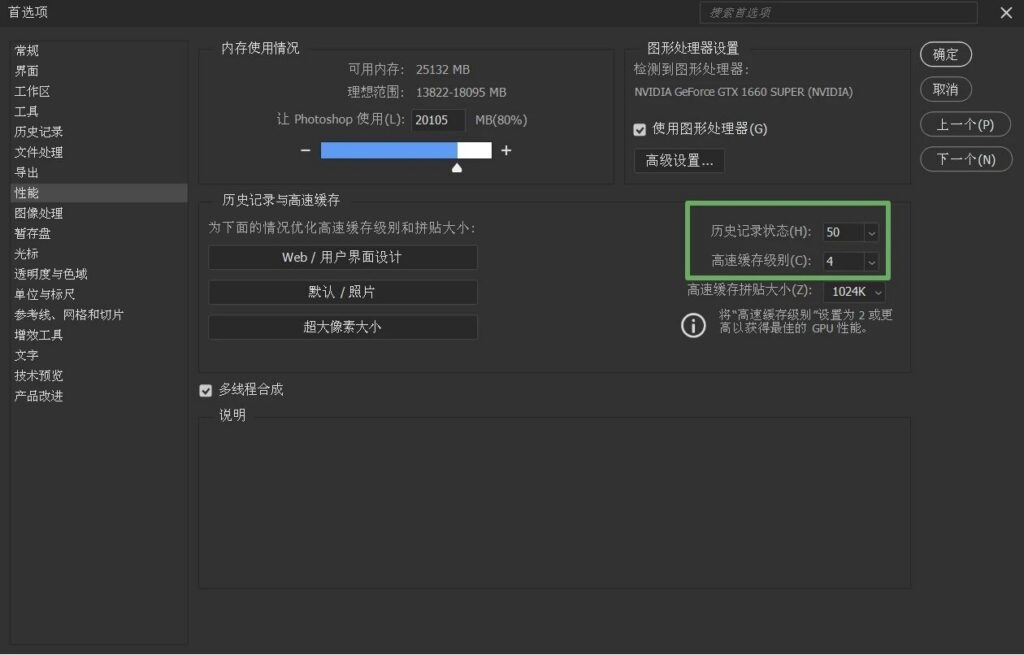Open the 高速缓存拼贴大小 1024K dropdown

point(854,291)
